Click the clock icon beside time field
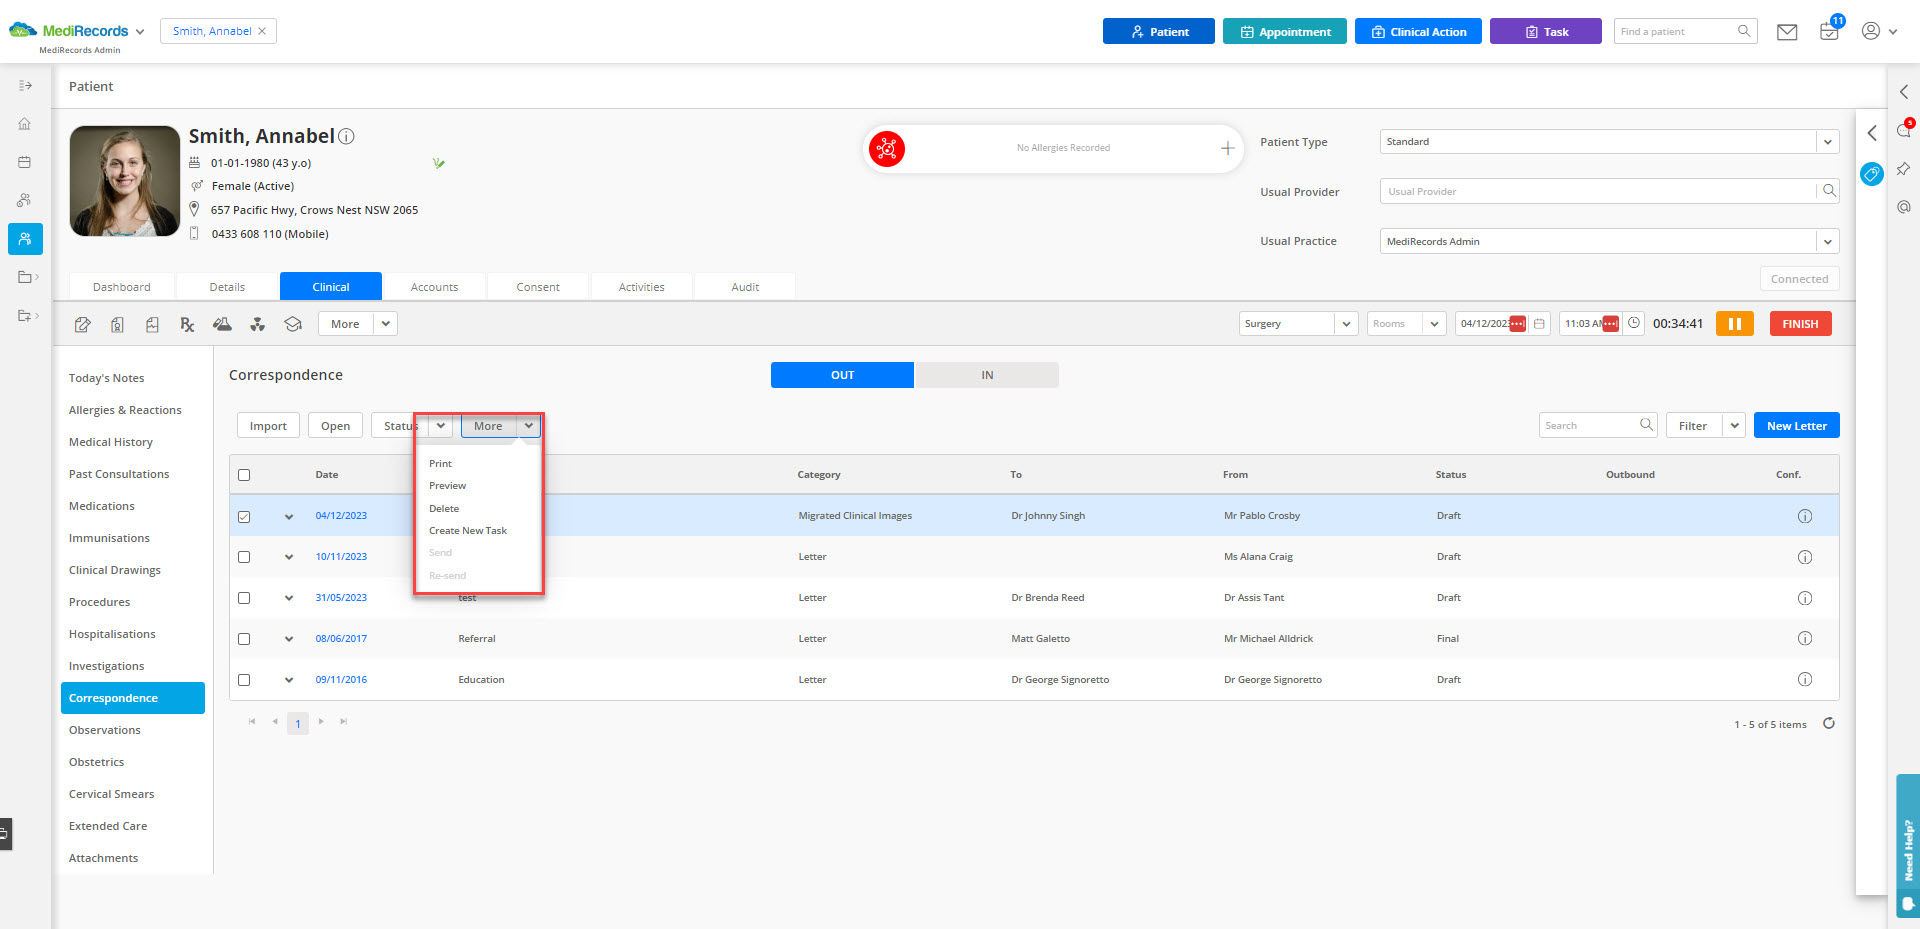 1634,323
